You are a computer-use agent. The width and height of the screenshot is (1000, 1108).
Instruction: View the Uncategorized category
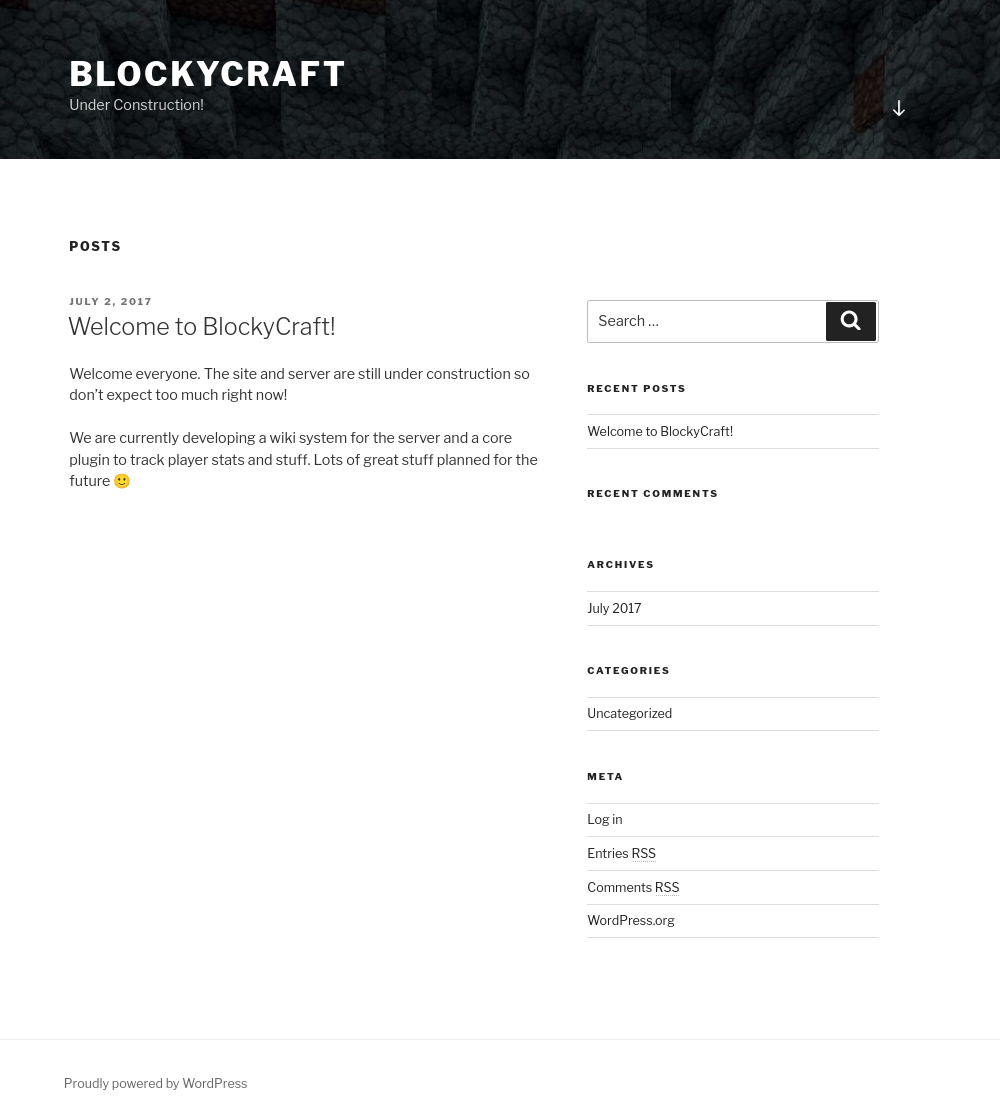[629, 713]
